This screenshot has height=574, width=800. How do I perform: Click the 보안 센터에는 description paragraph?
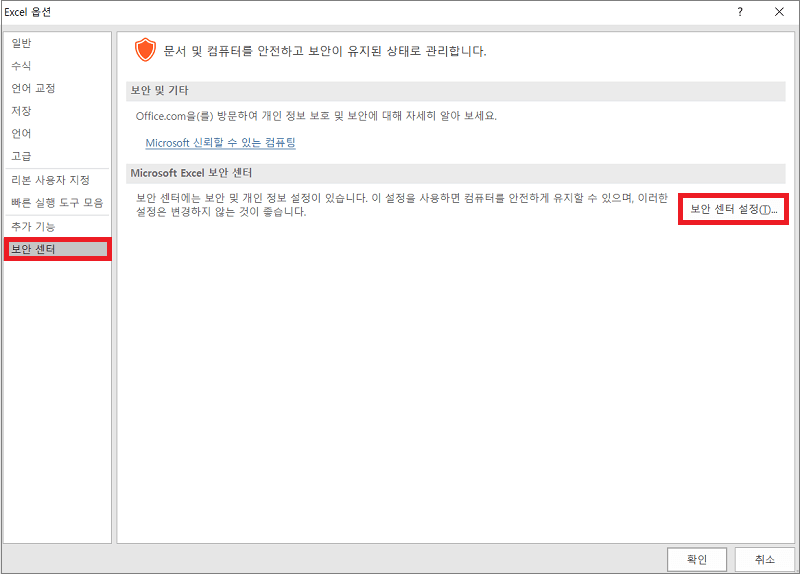point(402,205)
